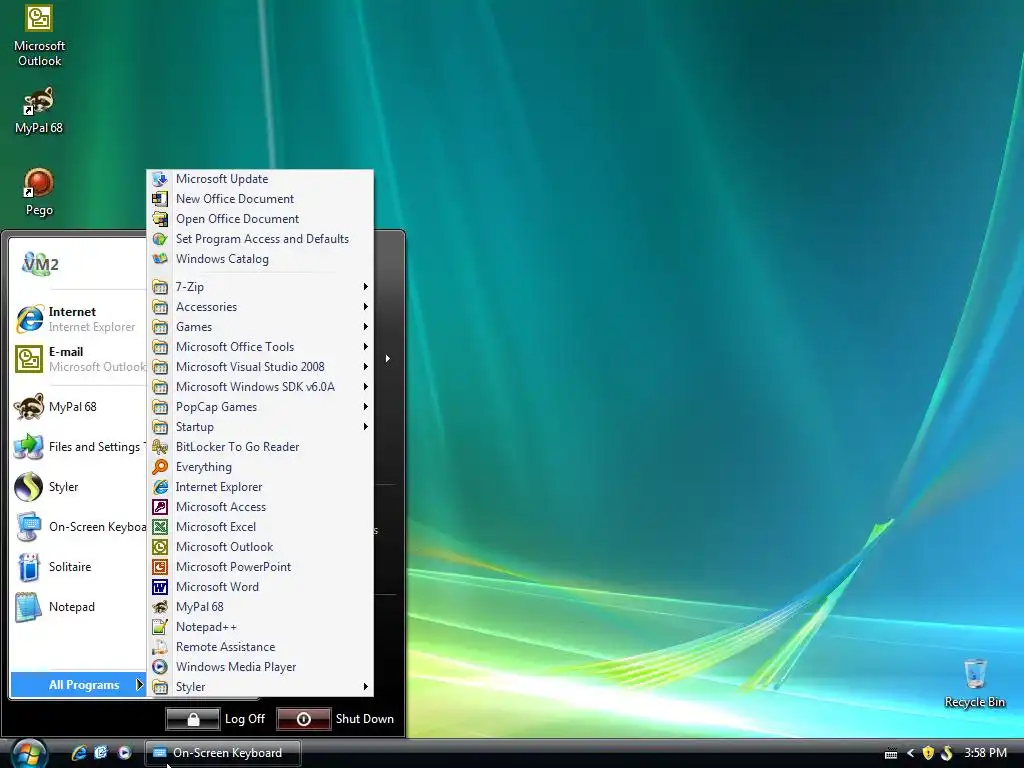
Task: Open Windows Media Player Quick Launch icon
Action: 124,752
